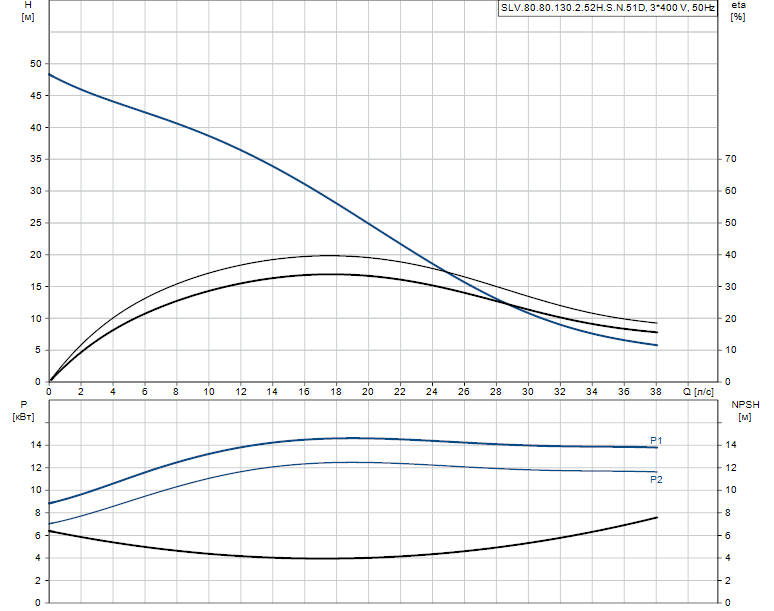Viewport: 774px width, 611px height.
Task: Click the 70 tick on eta axis
Action: [x=731, y=159]
